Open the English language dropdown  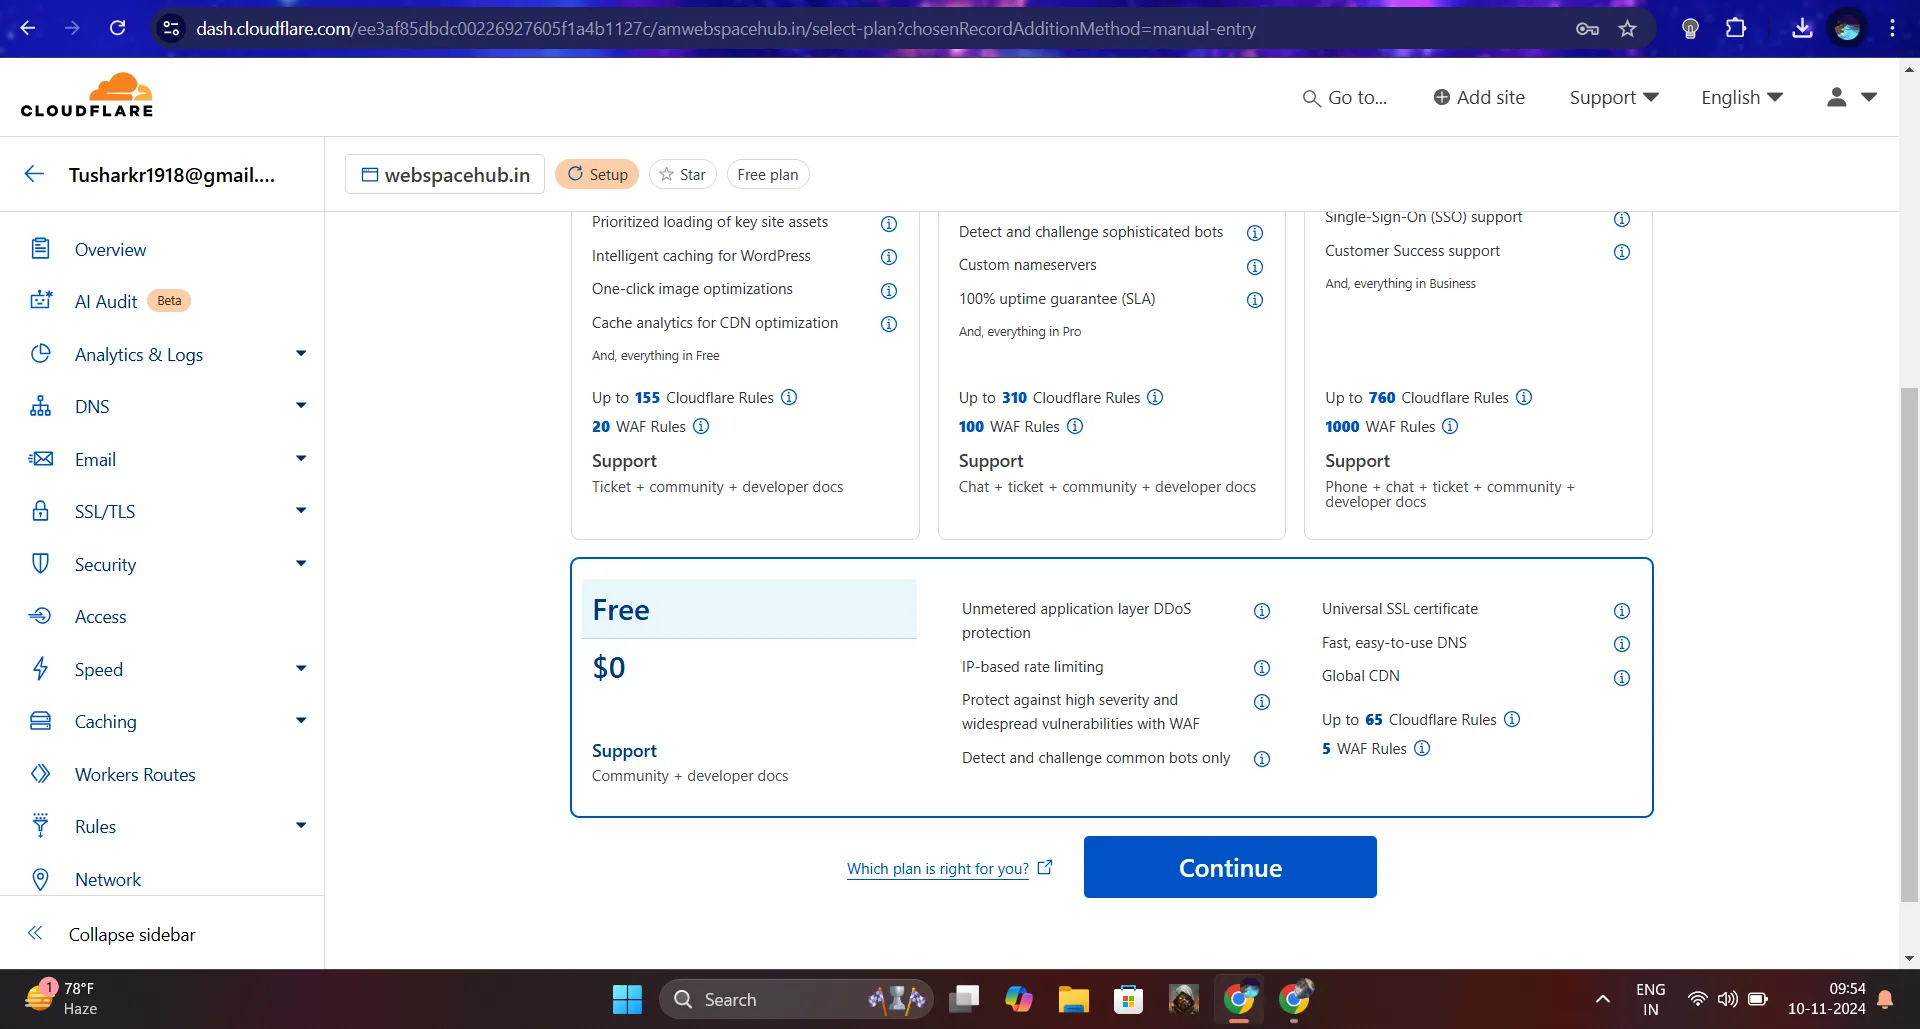pyautogui.click(x=1742, y=97)
